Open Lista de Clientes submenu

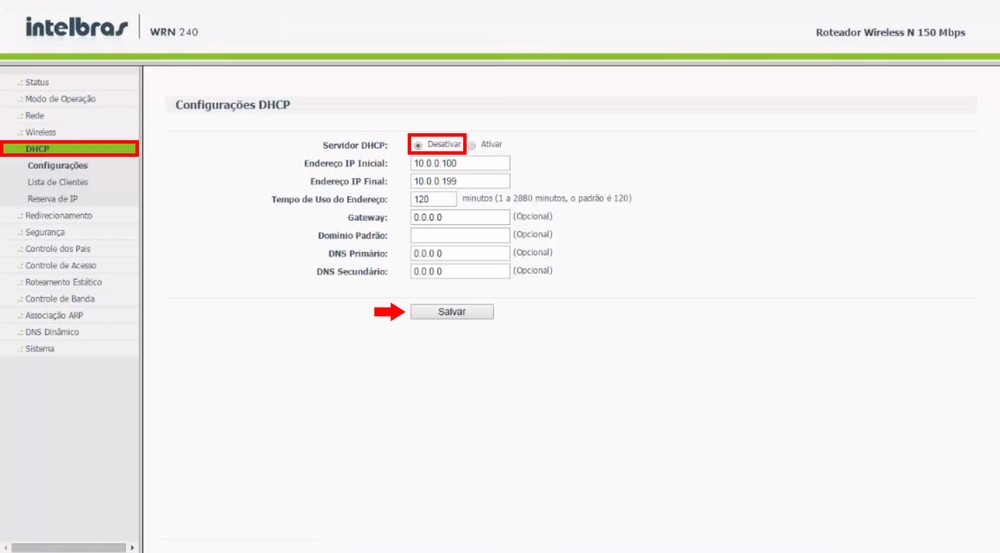coord(57,182)
